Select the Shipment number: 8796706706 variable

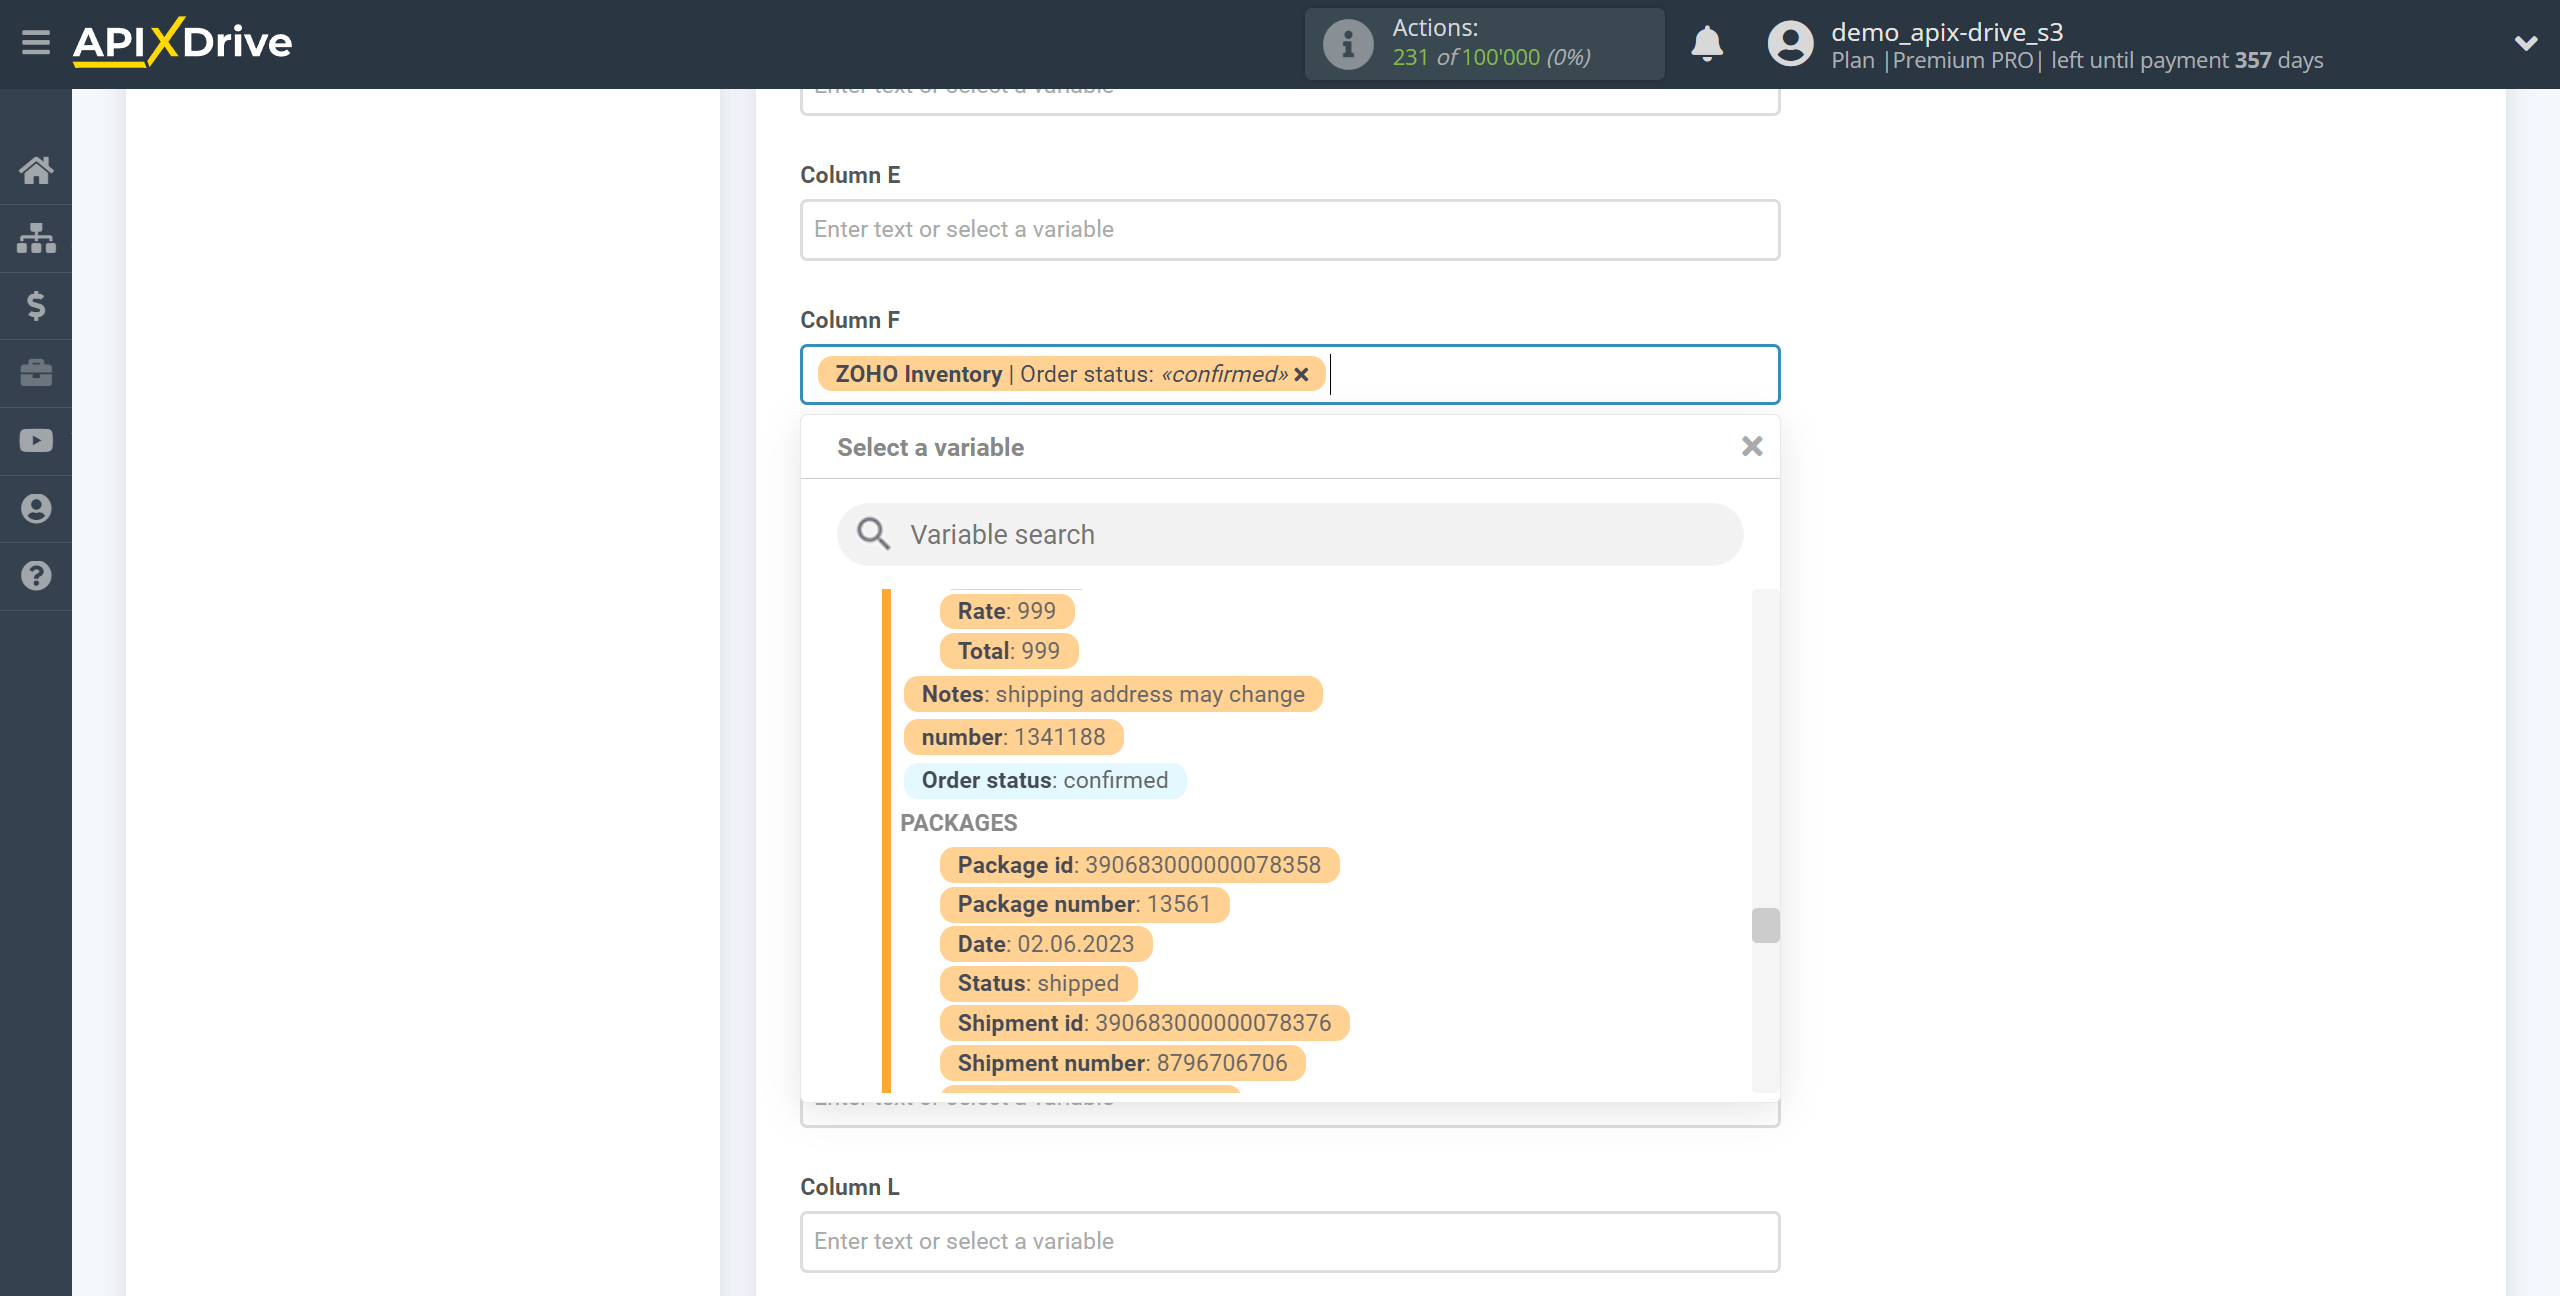pyautogui.click(x=1122, y=1063)
